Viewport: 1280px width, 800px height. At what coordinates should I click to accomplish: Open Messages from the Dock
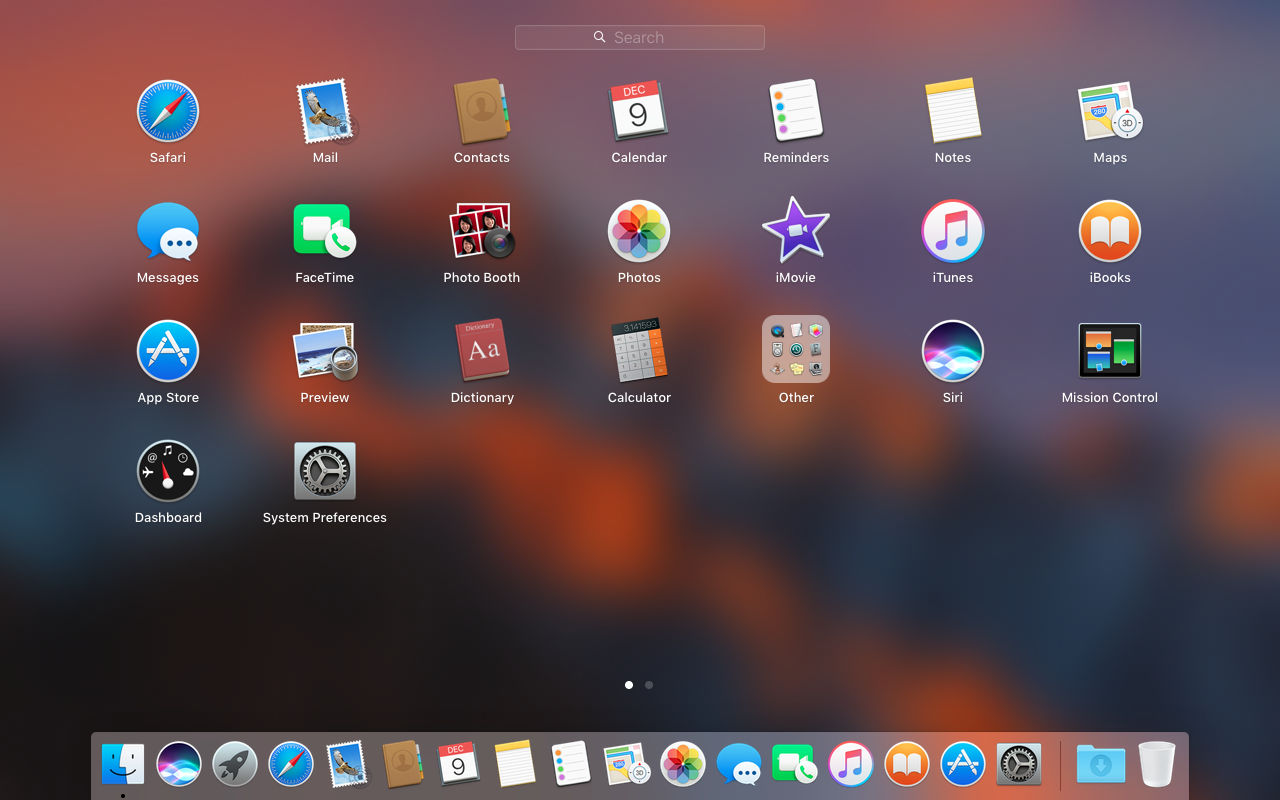coord(739,765)
